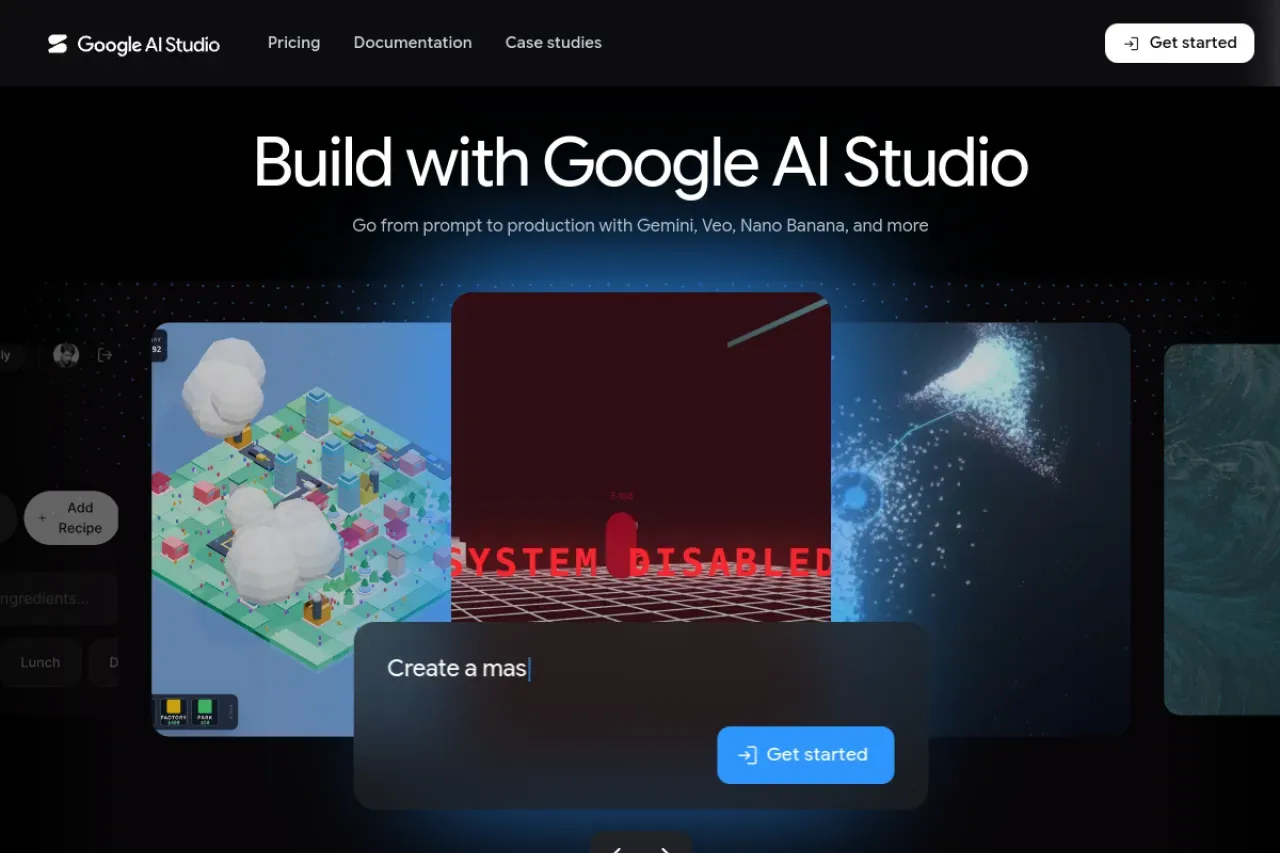
Task: Click the Add Recipe button
Action: tap(71, 518)
